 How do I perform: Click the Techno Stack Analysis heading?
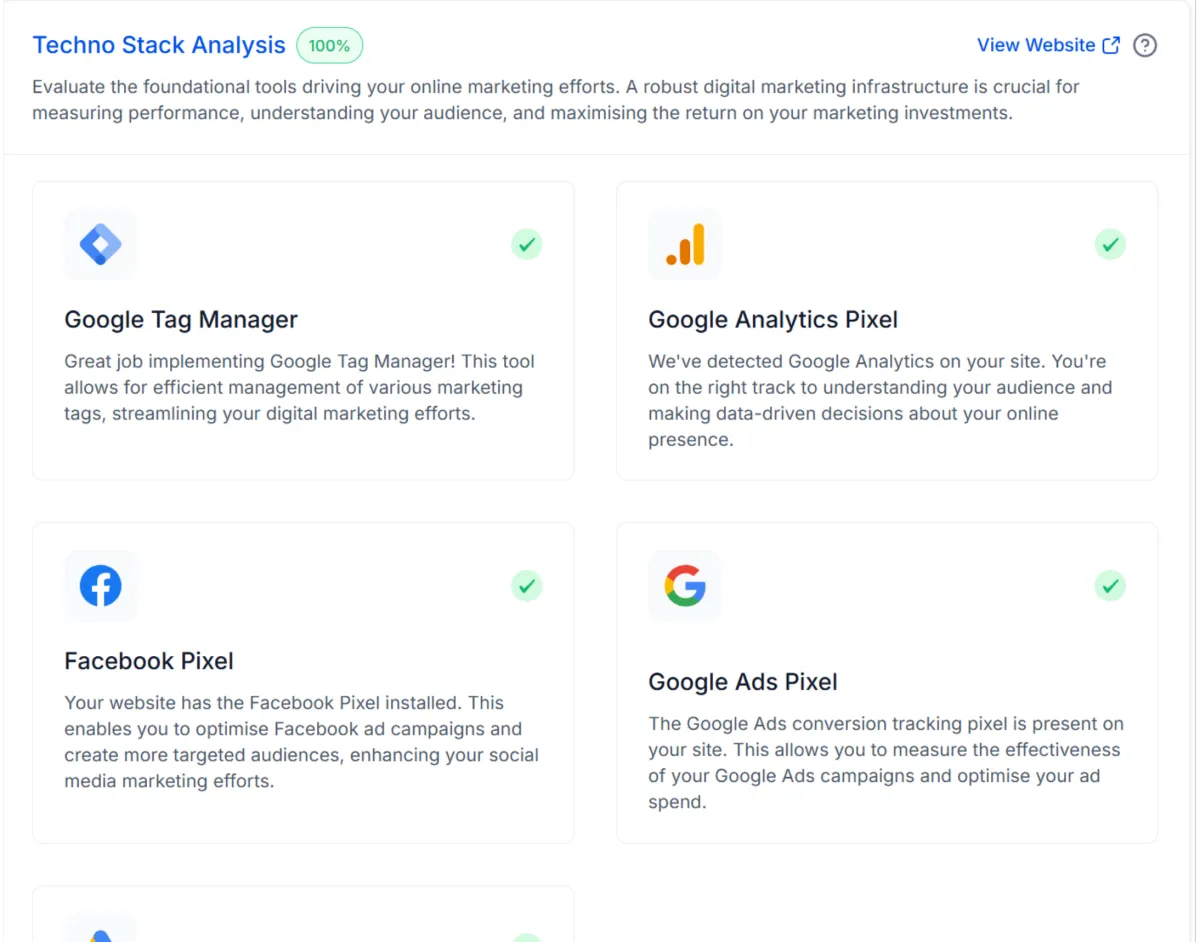pyautogui.click(x=159, y=46)
